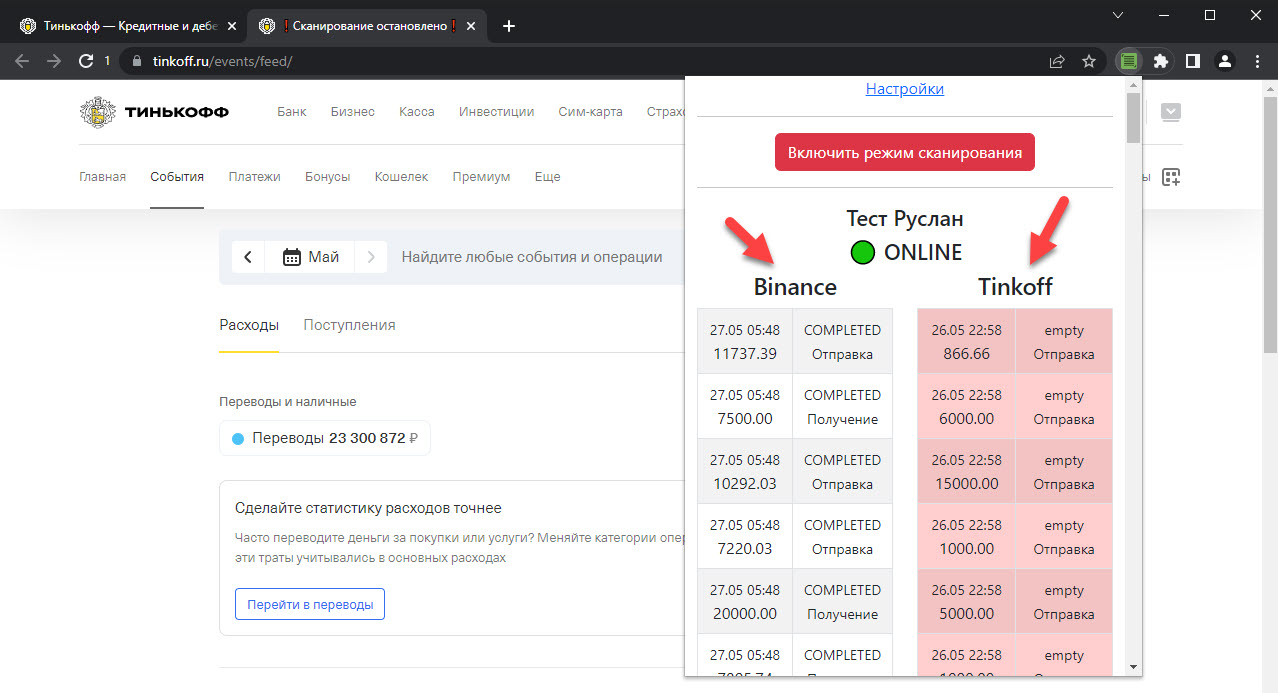This screenshot has height=693, width=1278.
Task: Click the popup scrollbar down arrow
Action: pos(1133,666)
